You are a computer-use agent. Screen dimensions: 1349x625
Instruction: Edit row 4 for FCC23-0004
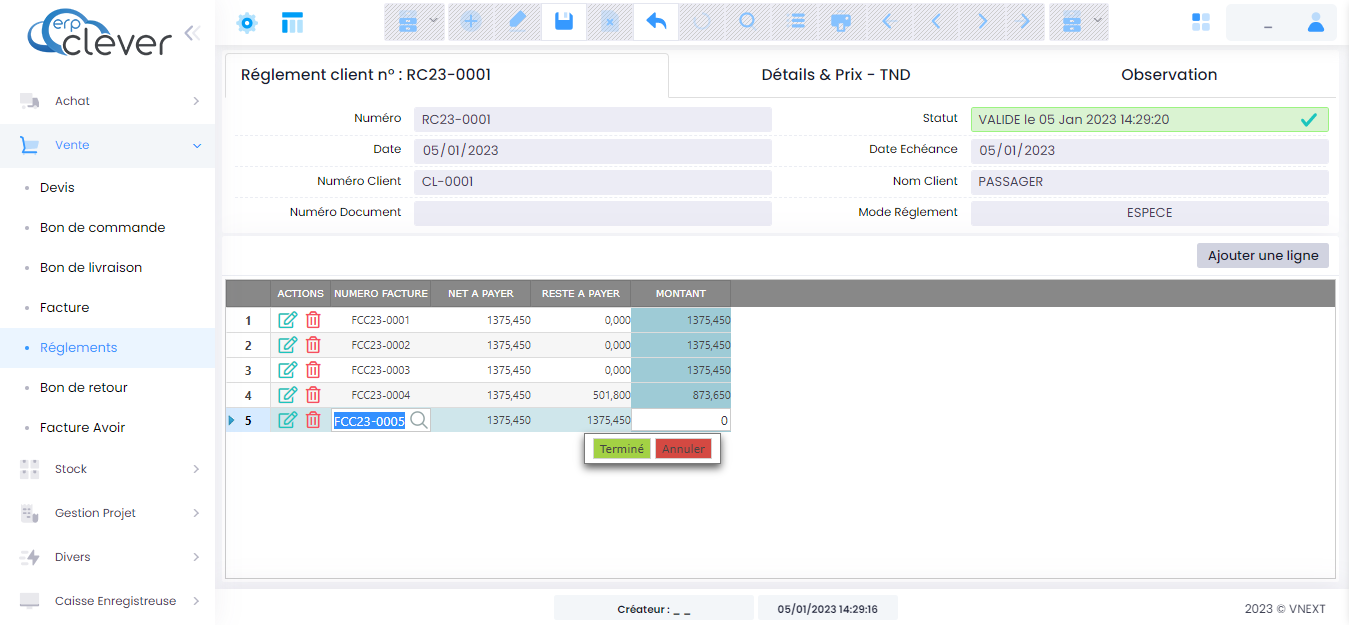[x=287, y=395]
